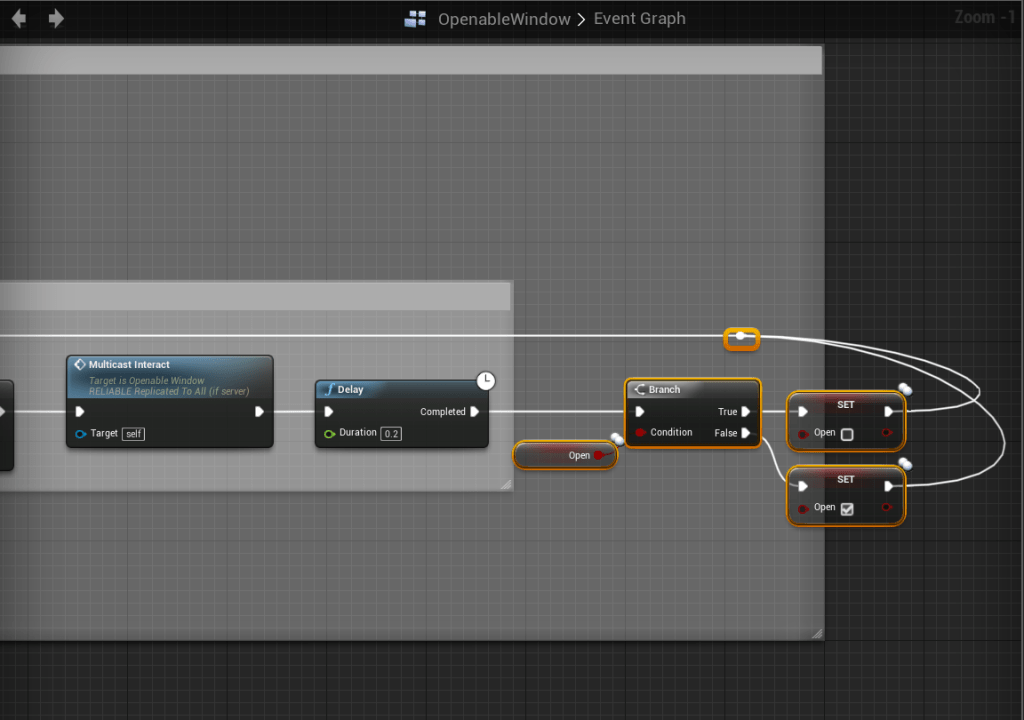This screenshot has width=1024, height=720.
Task: Select the OpenableWindow breadcrumb
Action: tap(504, 19)
